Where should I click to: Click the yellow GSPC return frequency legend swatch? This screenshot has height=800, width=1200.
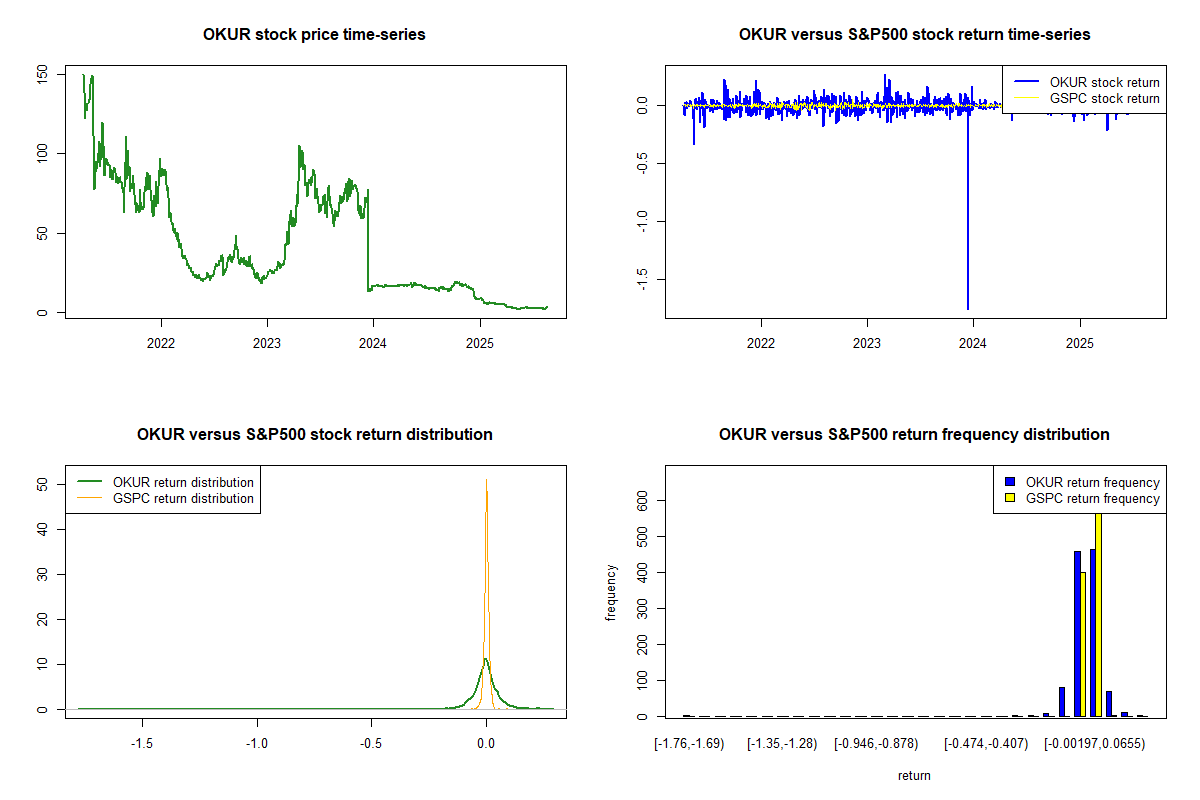[x=1011, y=498]
